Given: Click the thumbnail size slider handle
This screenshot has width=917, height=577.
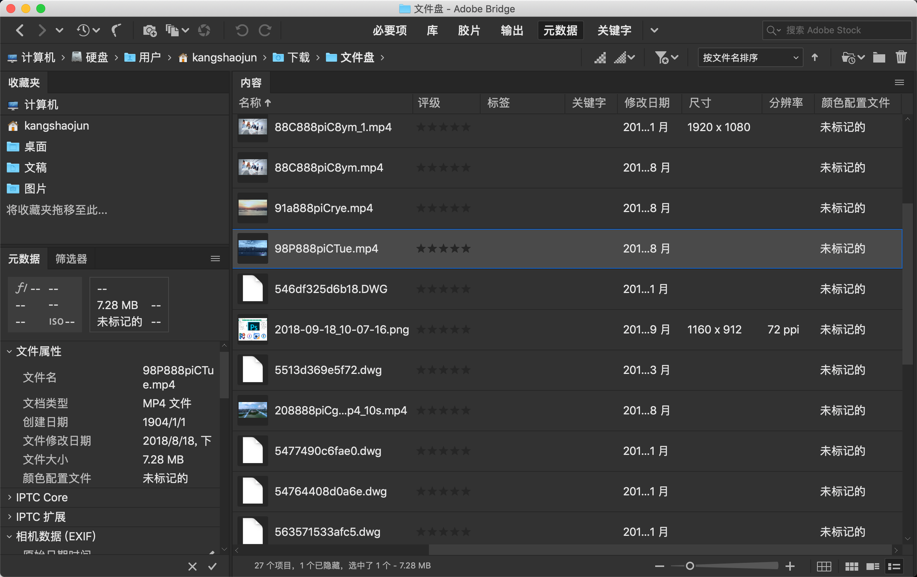Looking at the screenshot, I should pyautogui.click(x=689, y=566).
